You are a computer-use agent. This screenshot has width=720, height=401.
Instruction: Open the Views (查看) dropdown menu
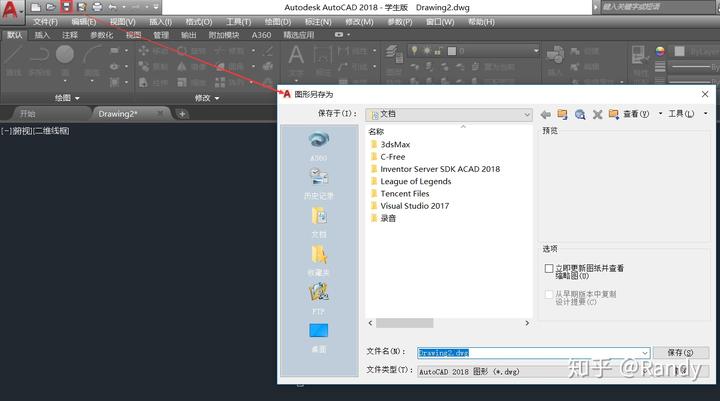(x=642, y=114)
